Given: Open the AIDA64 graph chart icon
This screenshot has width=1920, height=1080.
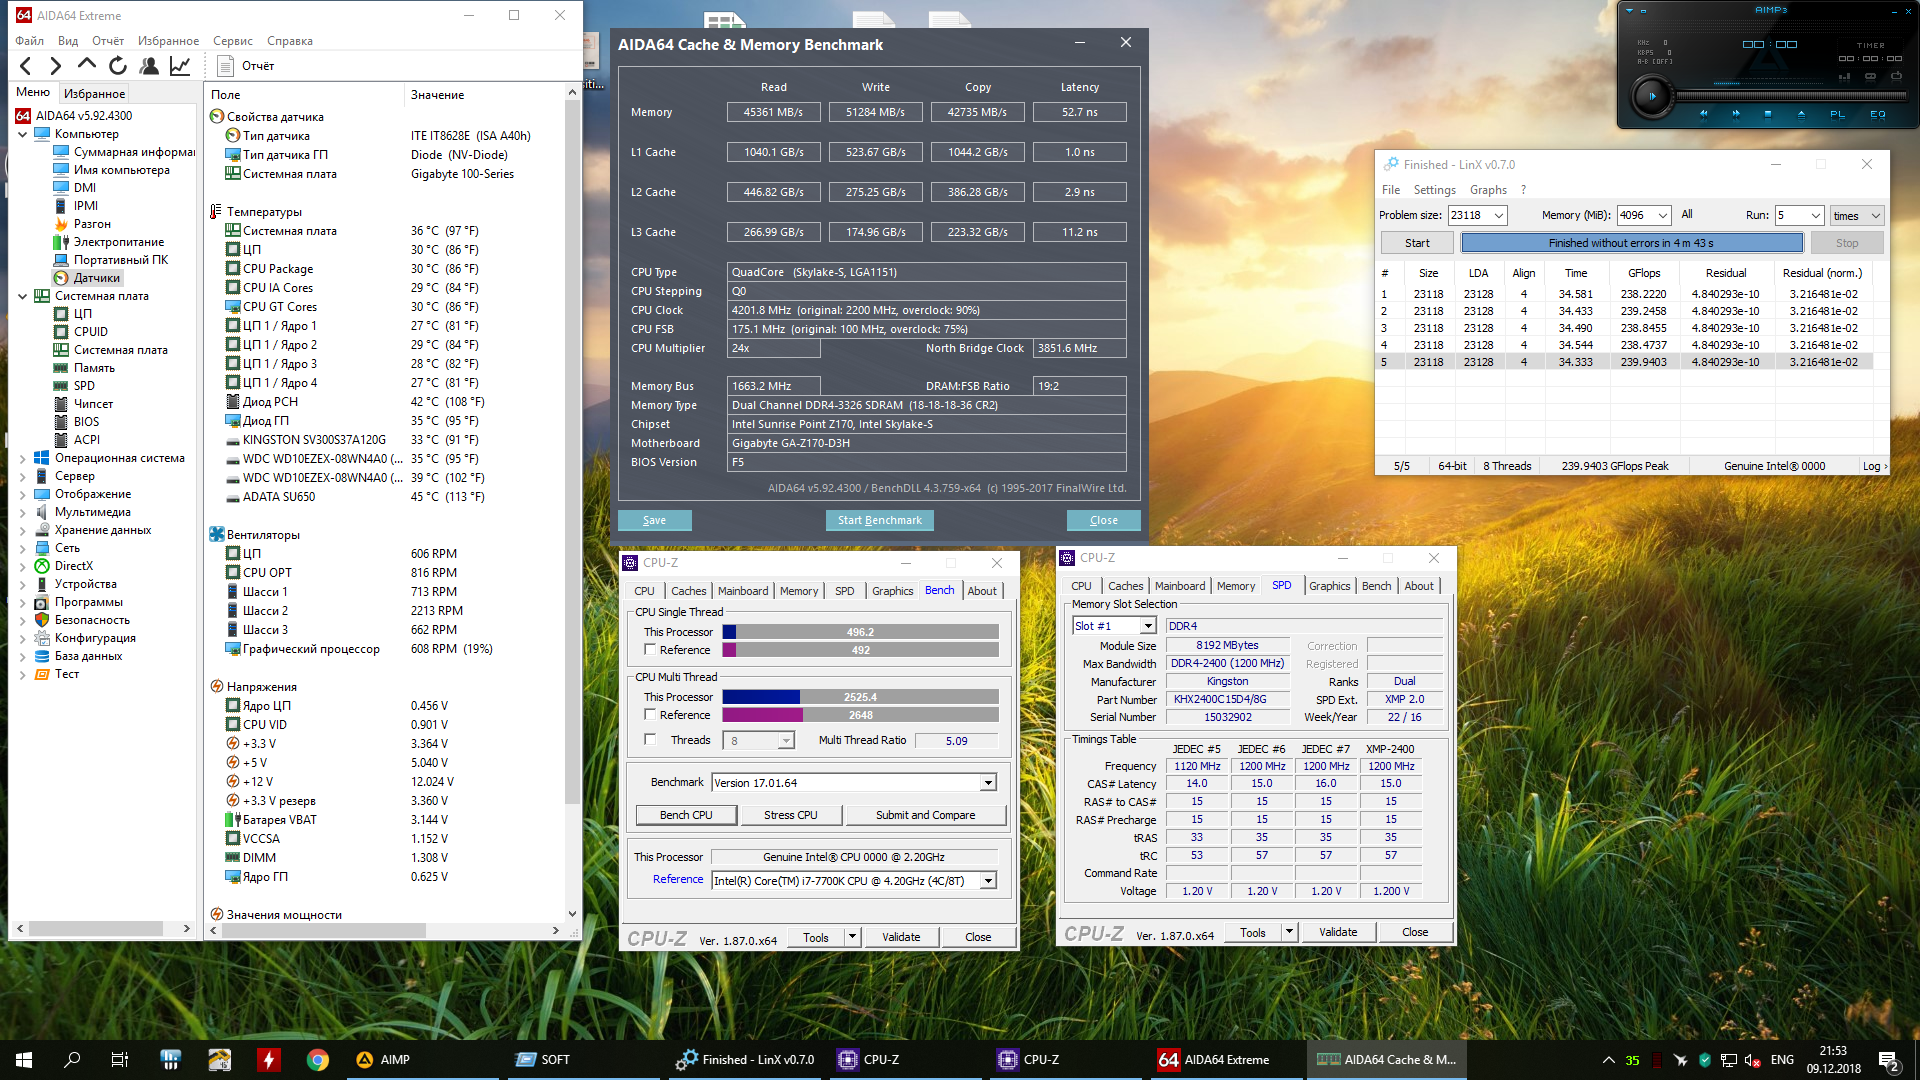Looking at the screenshot, I should point(180,66).
